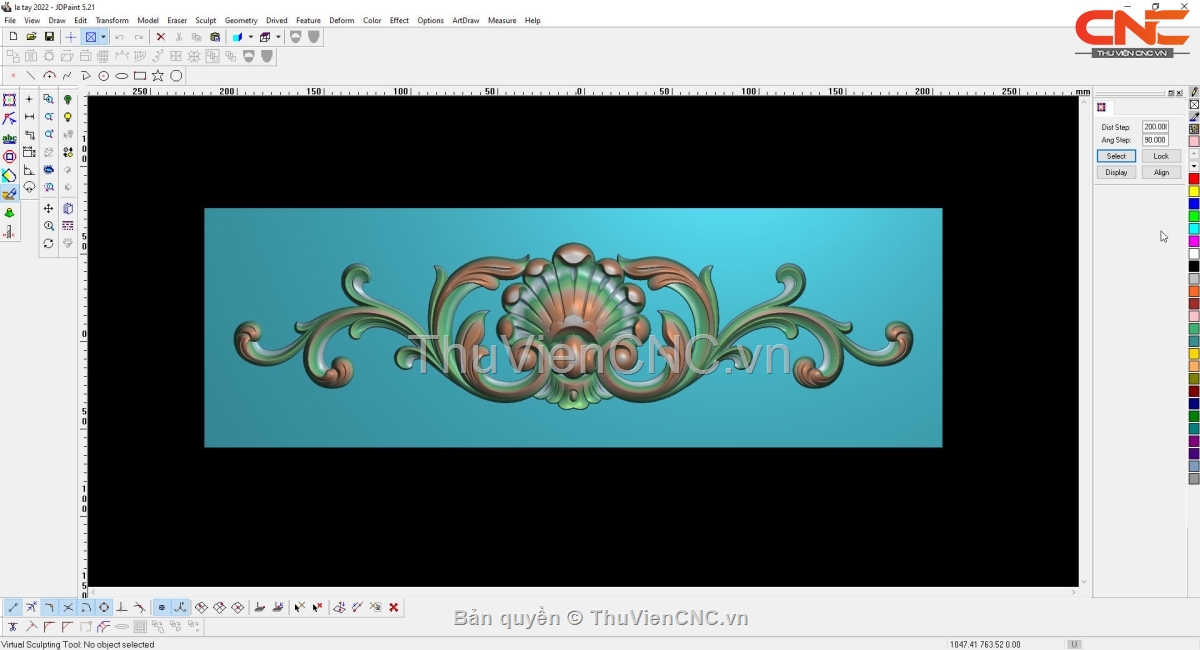Viewport: 1200px width, 650px height.
Task: Open the blue cube shading dropdown
Action: click(x=251, y=37)
